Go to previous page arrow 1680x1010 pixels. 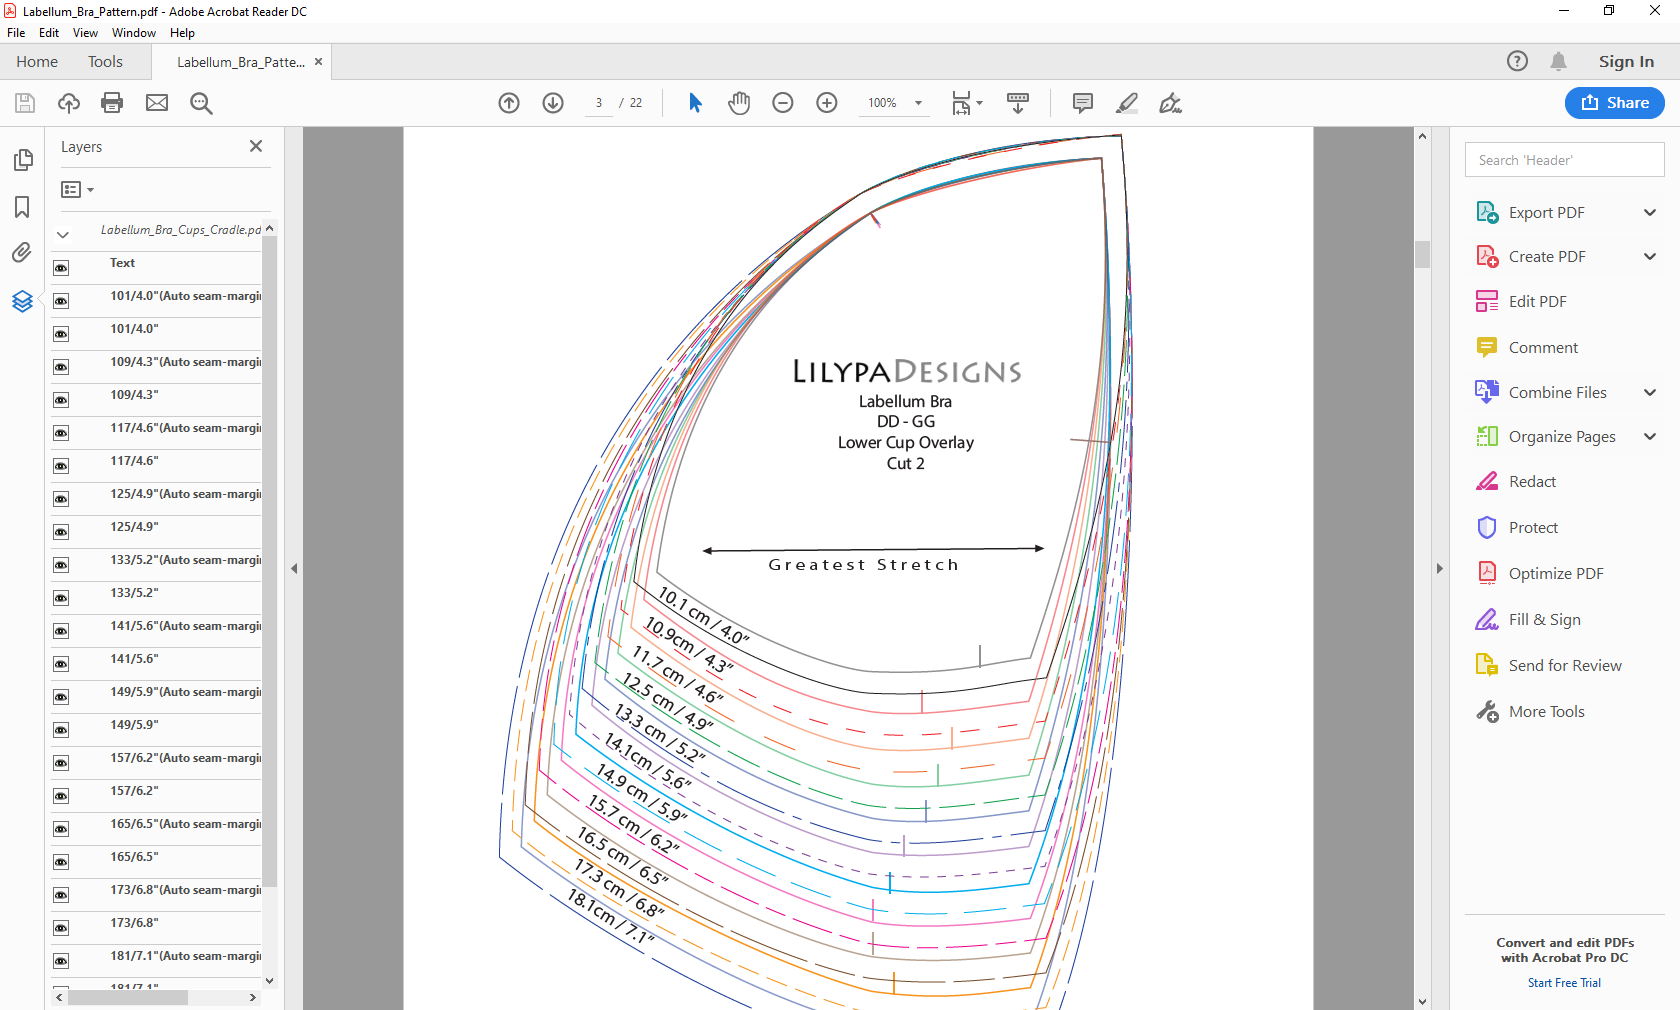tap(509, 103)
